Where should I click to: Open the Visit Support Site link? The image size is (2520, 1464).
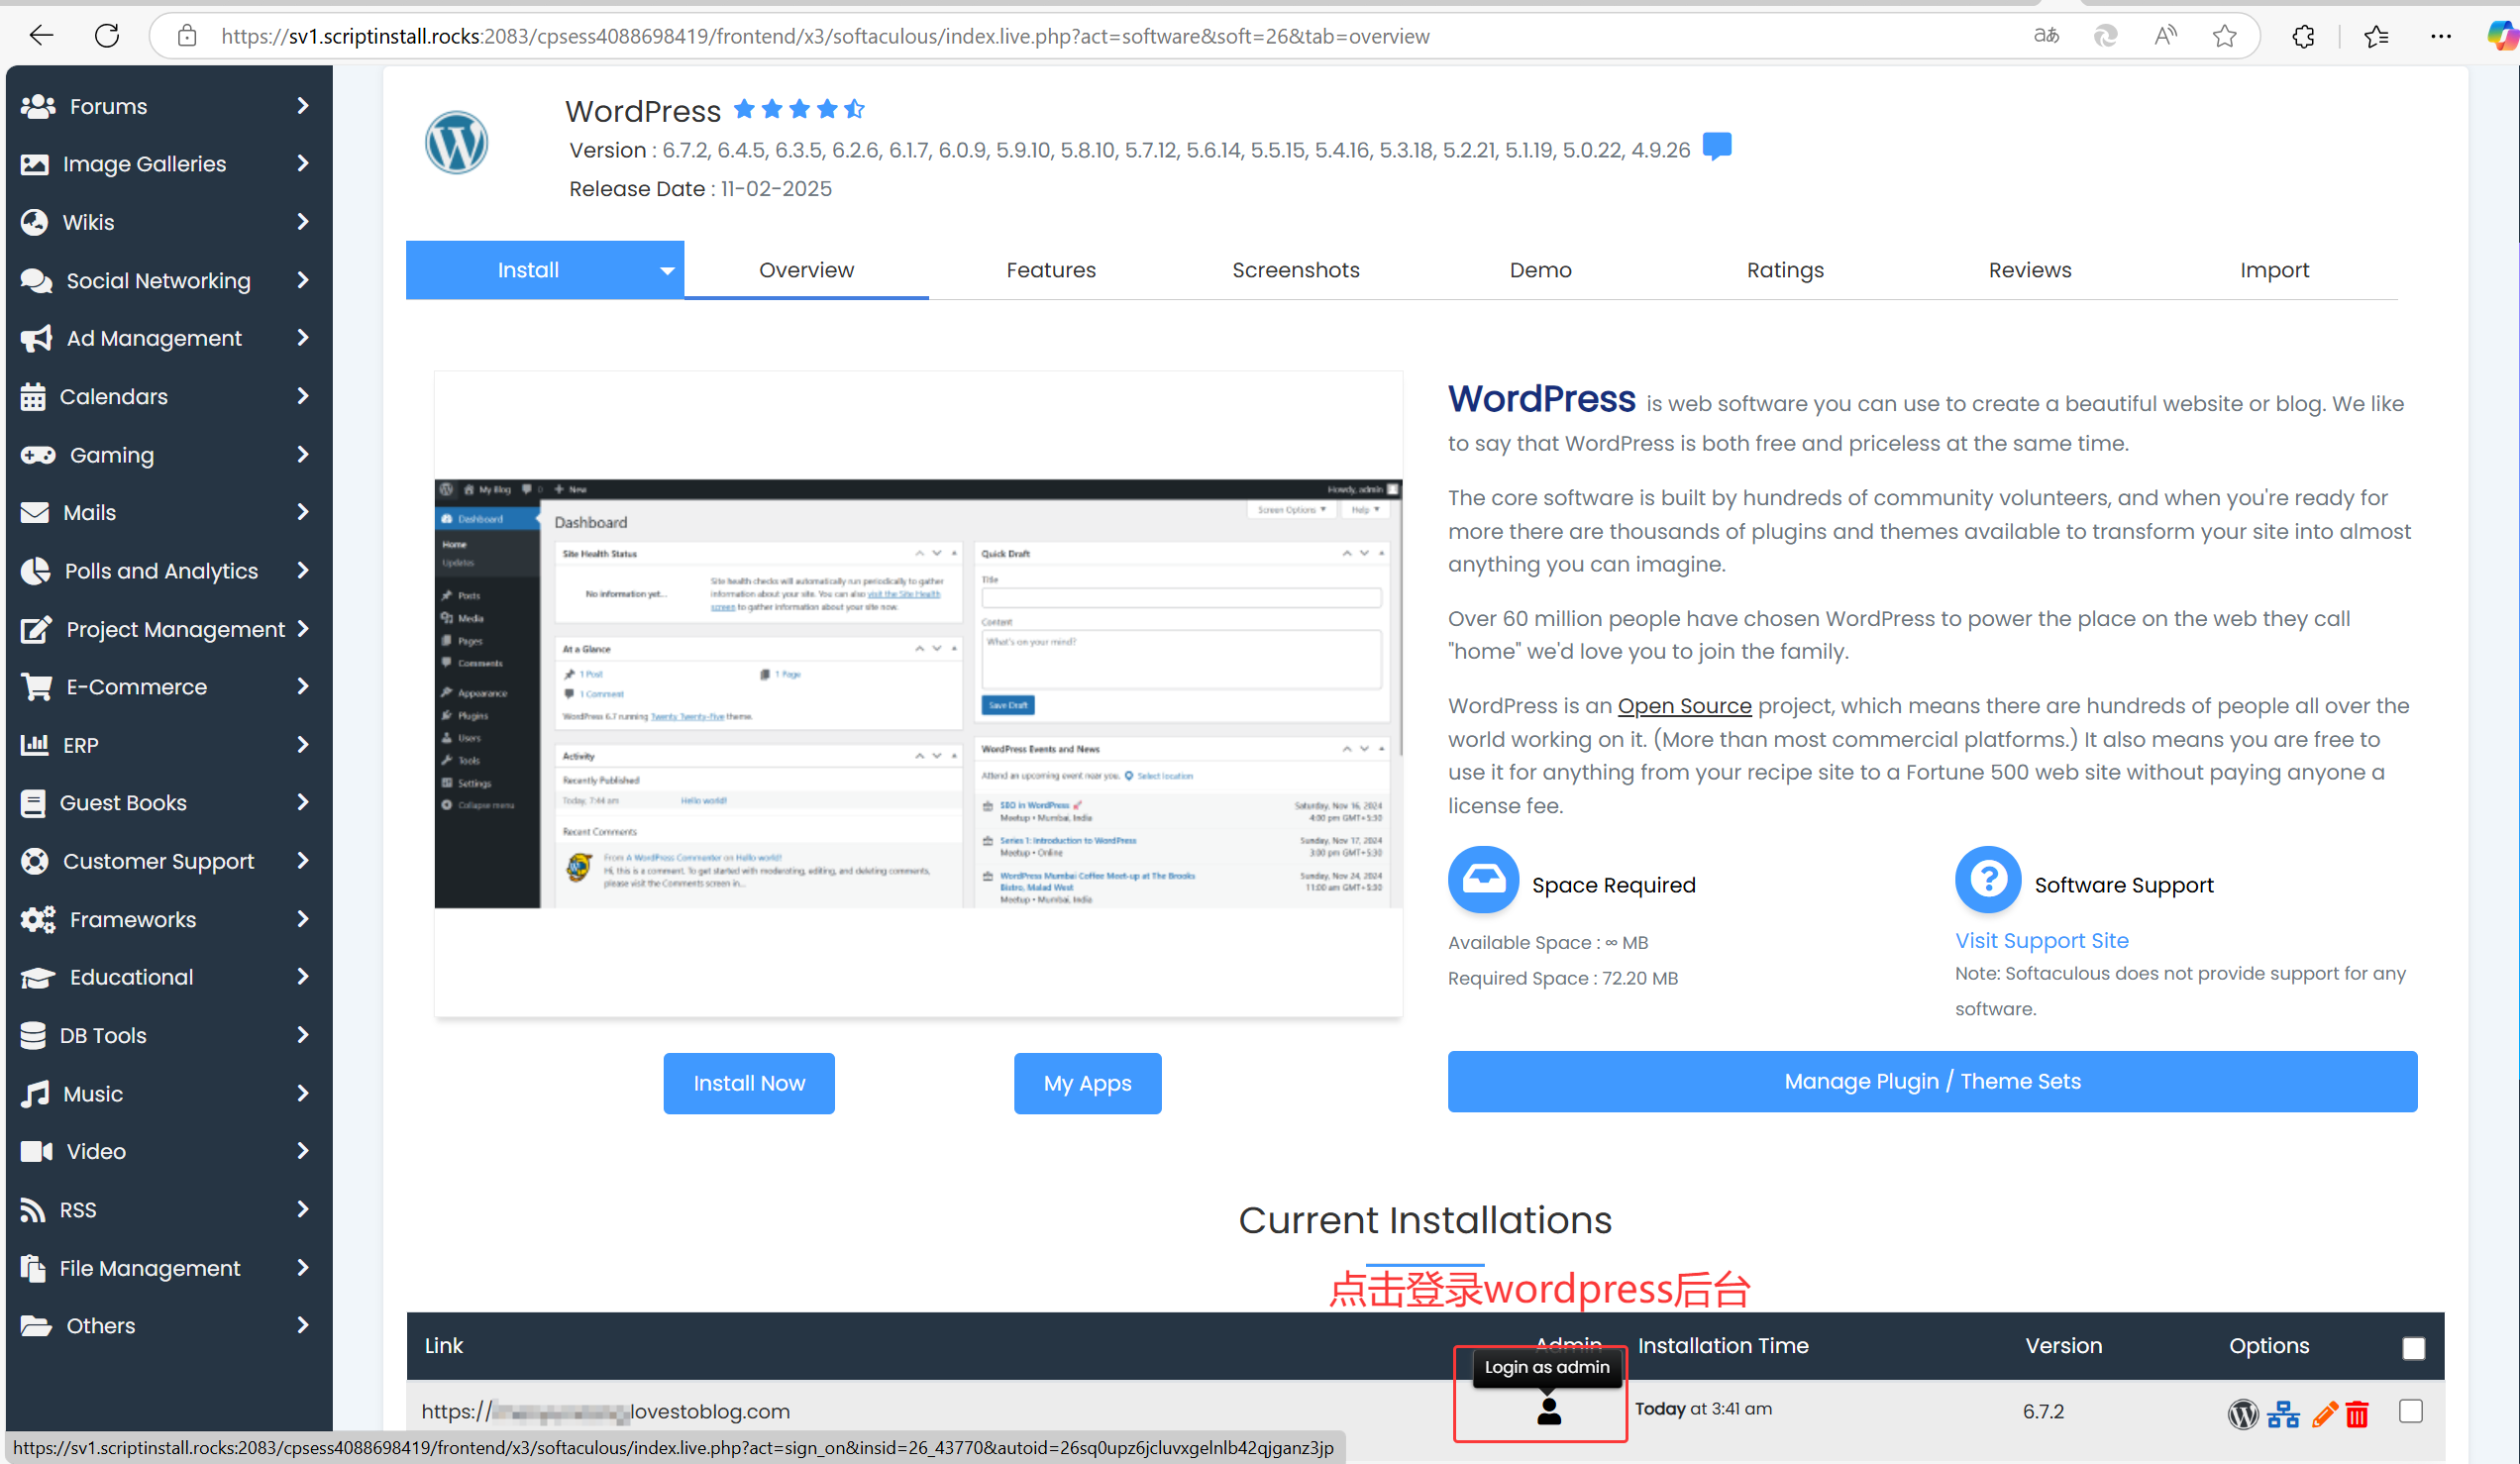2041,940
